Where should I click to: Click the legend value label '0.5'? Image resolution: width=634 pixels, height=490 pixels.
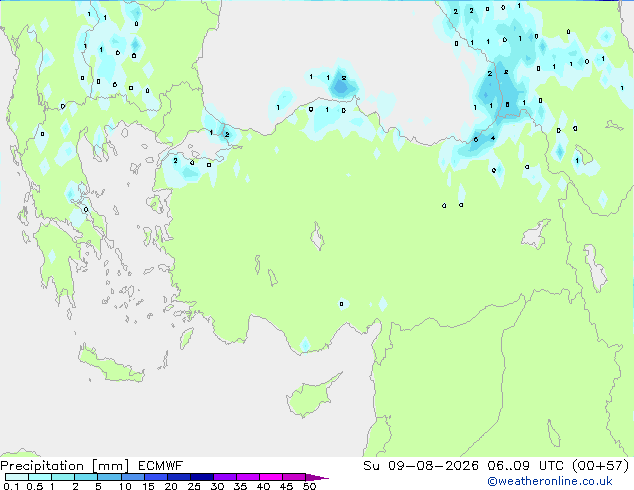click(x=35, y=486)
